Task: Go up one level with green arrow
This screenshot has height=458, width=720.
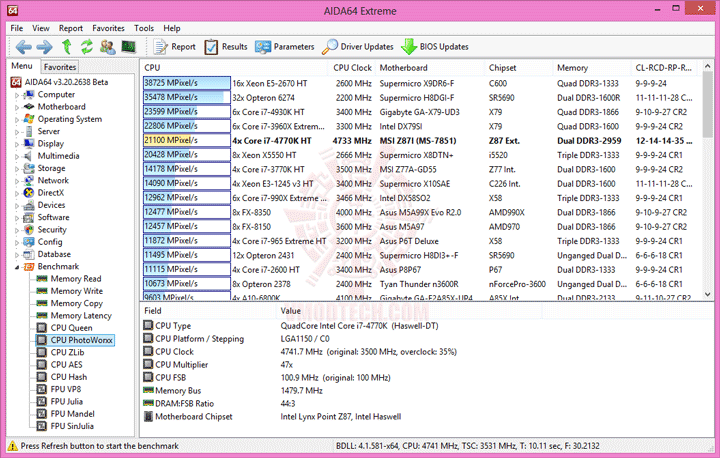Action: [x=67, y=46]
